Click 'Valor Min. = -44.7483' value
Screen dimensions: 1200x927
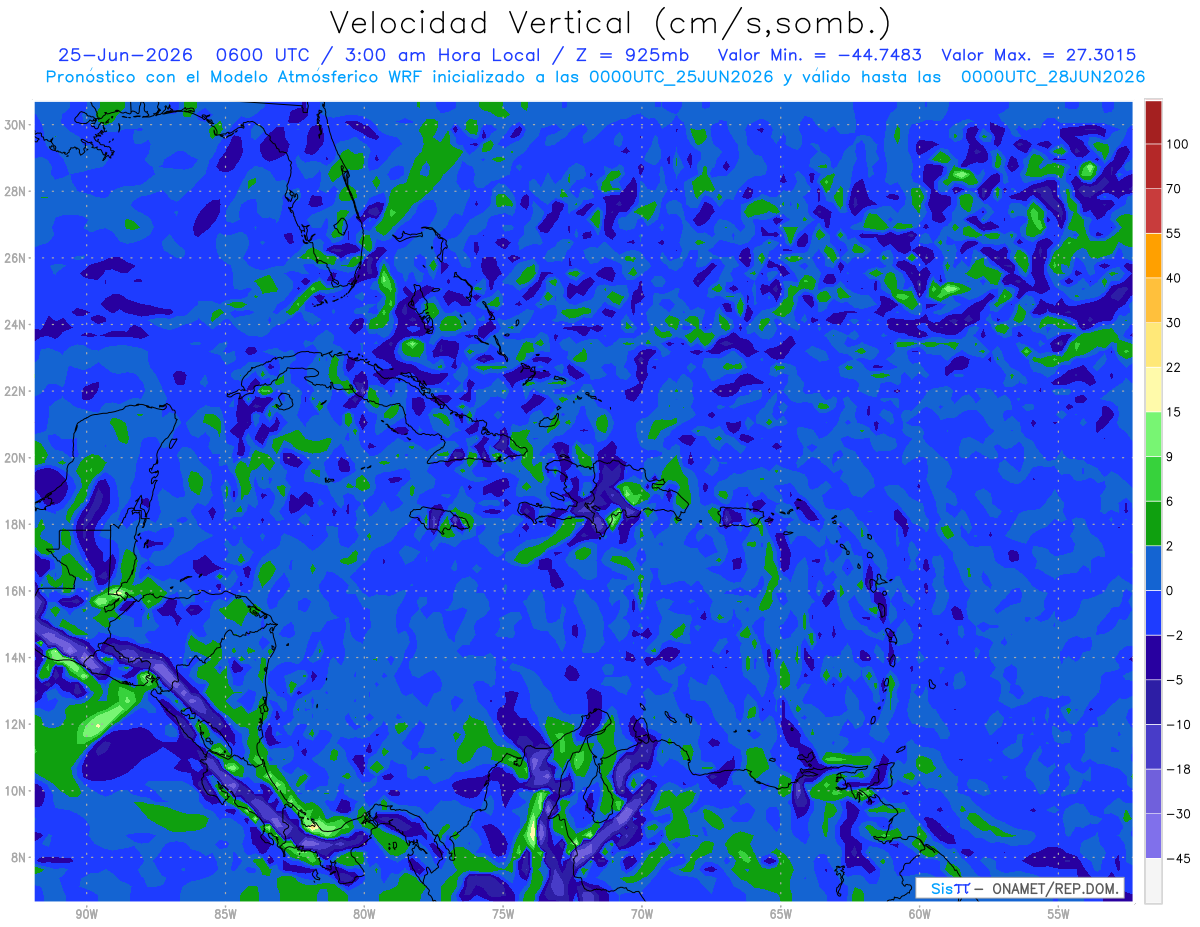coord(820,55)
